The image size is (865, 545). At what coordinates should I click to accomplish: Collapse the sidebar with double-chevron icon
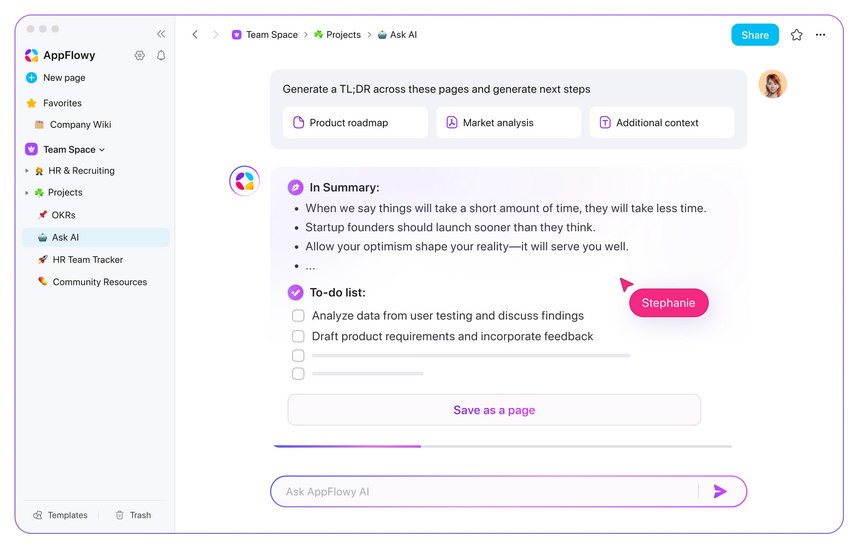click(161, 34)
